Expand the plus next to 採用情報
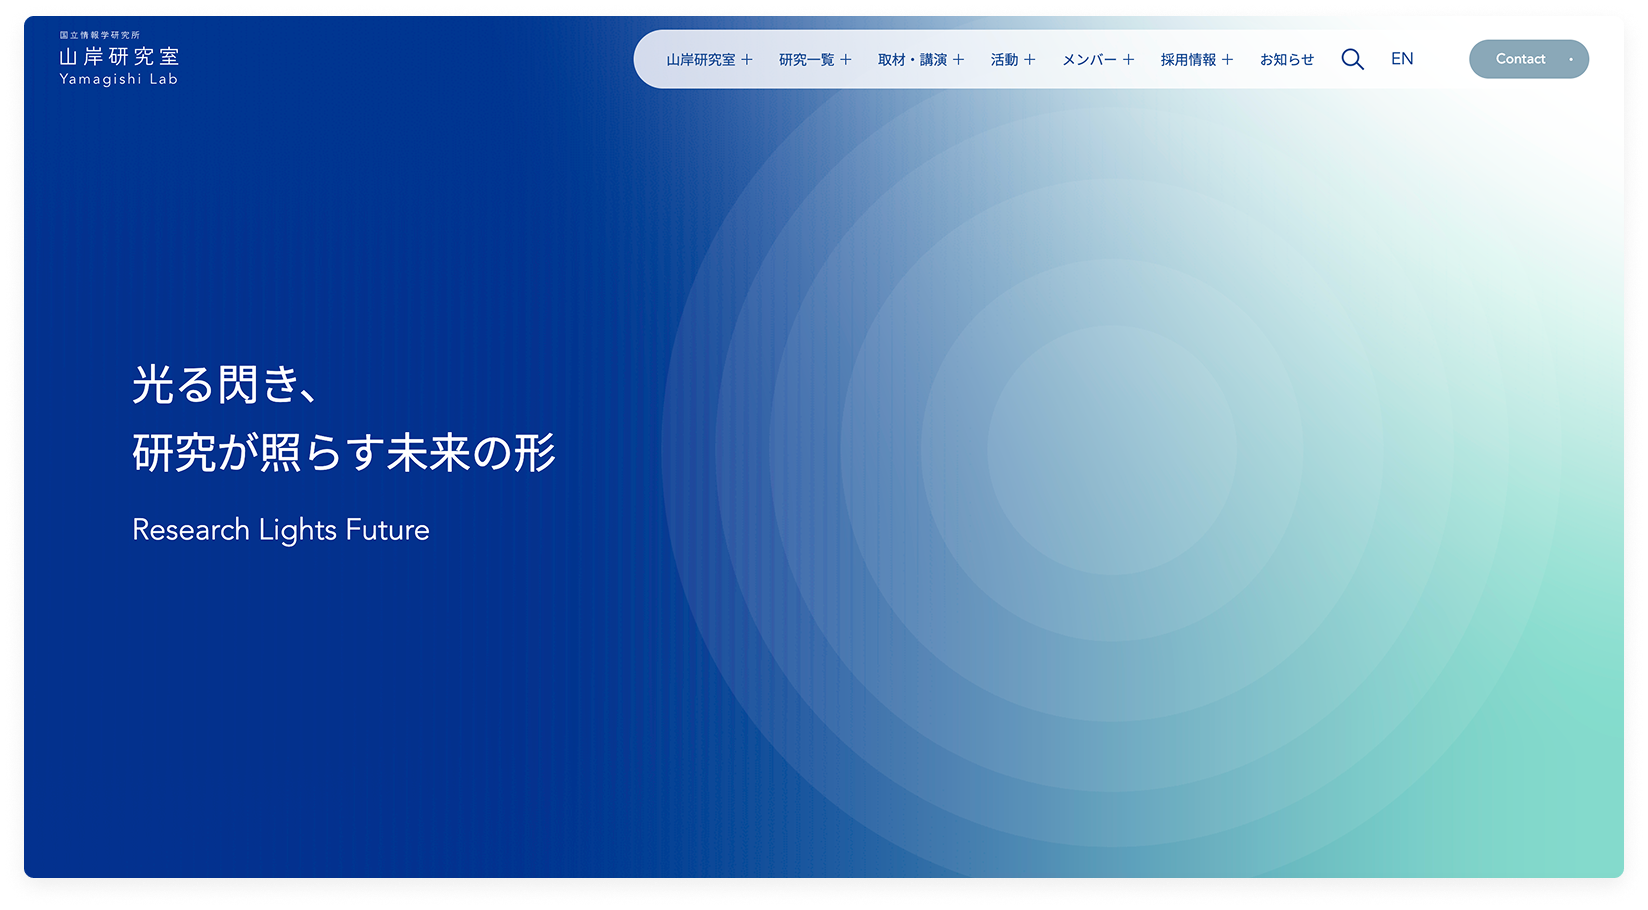The image size is (1648, 910). coord(1227,60)
